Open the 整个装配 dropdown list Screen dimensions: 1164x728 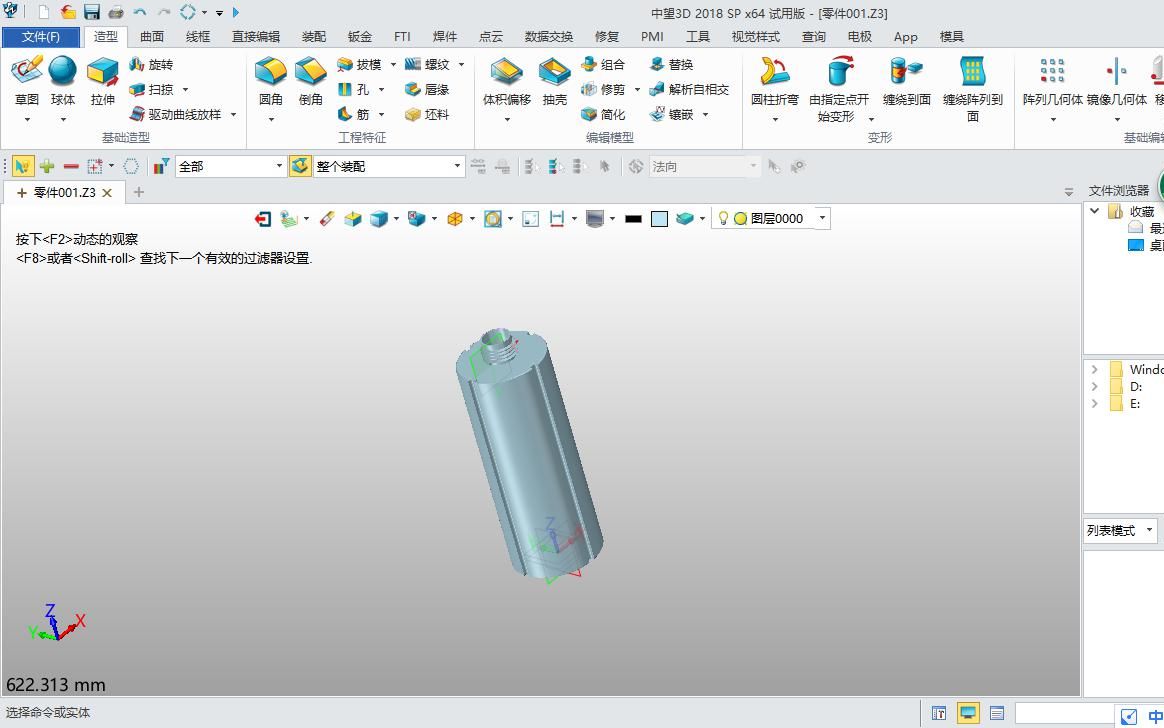[x=455, y=165]
